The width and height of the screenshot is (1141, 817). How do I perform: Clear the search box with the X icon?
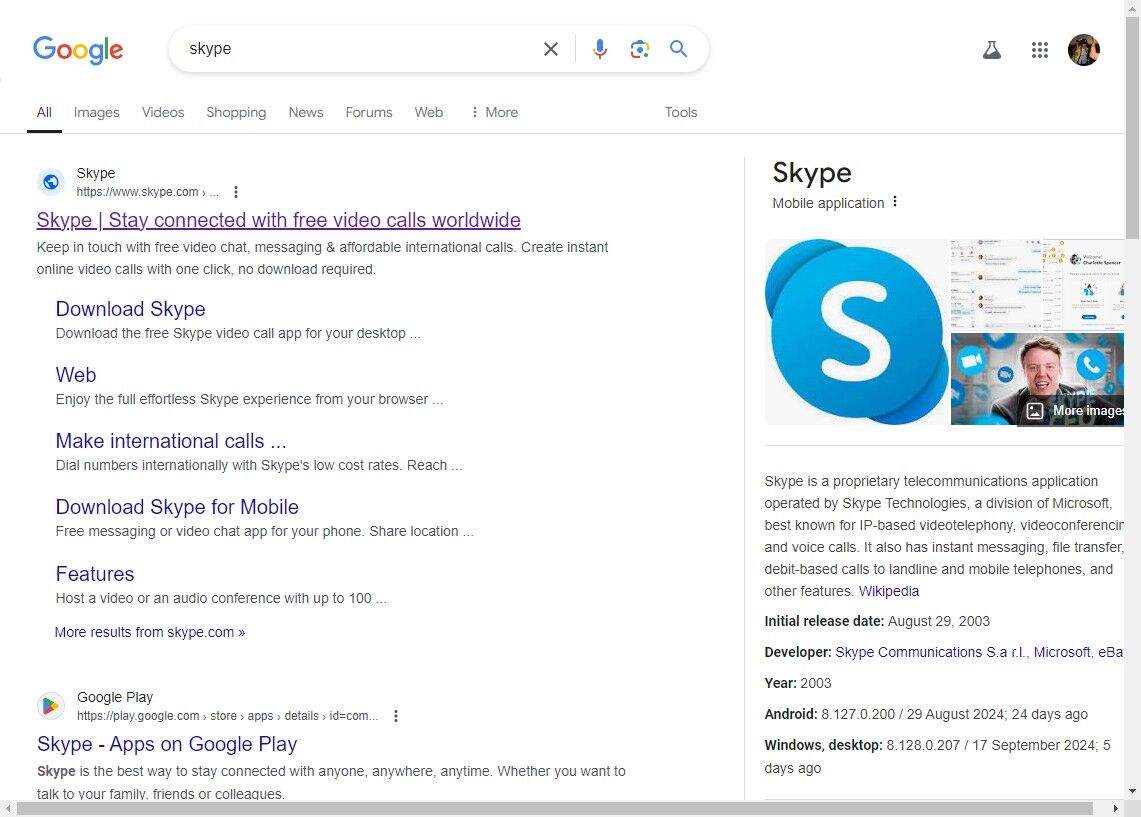pyautogui.click(x=551, y=49)
